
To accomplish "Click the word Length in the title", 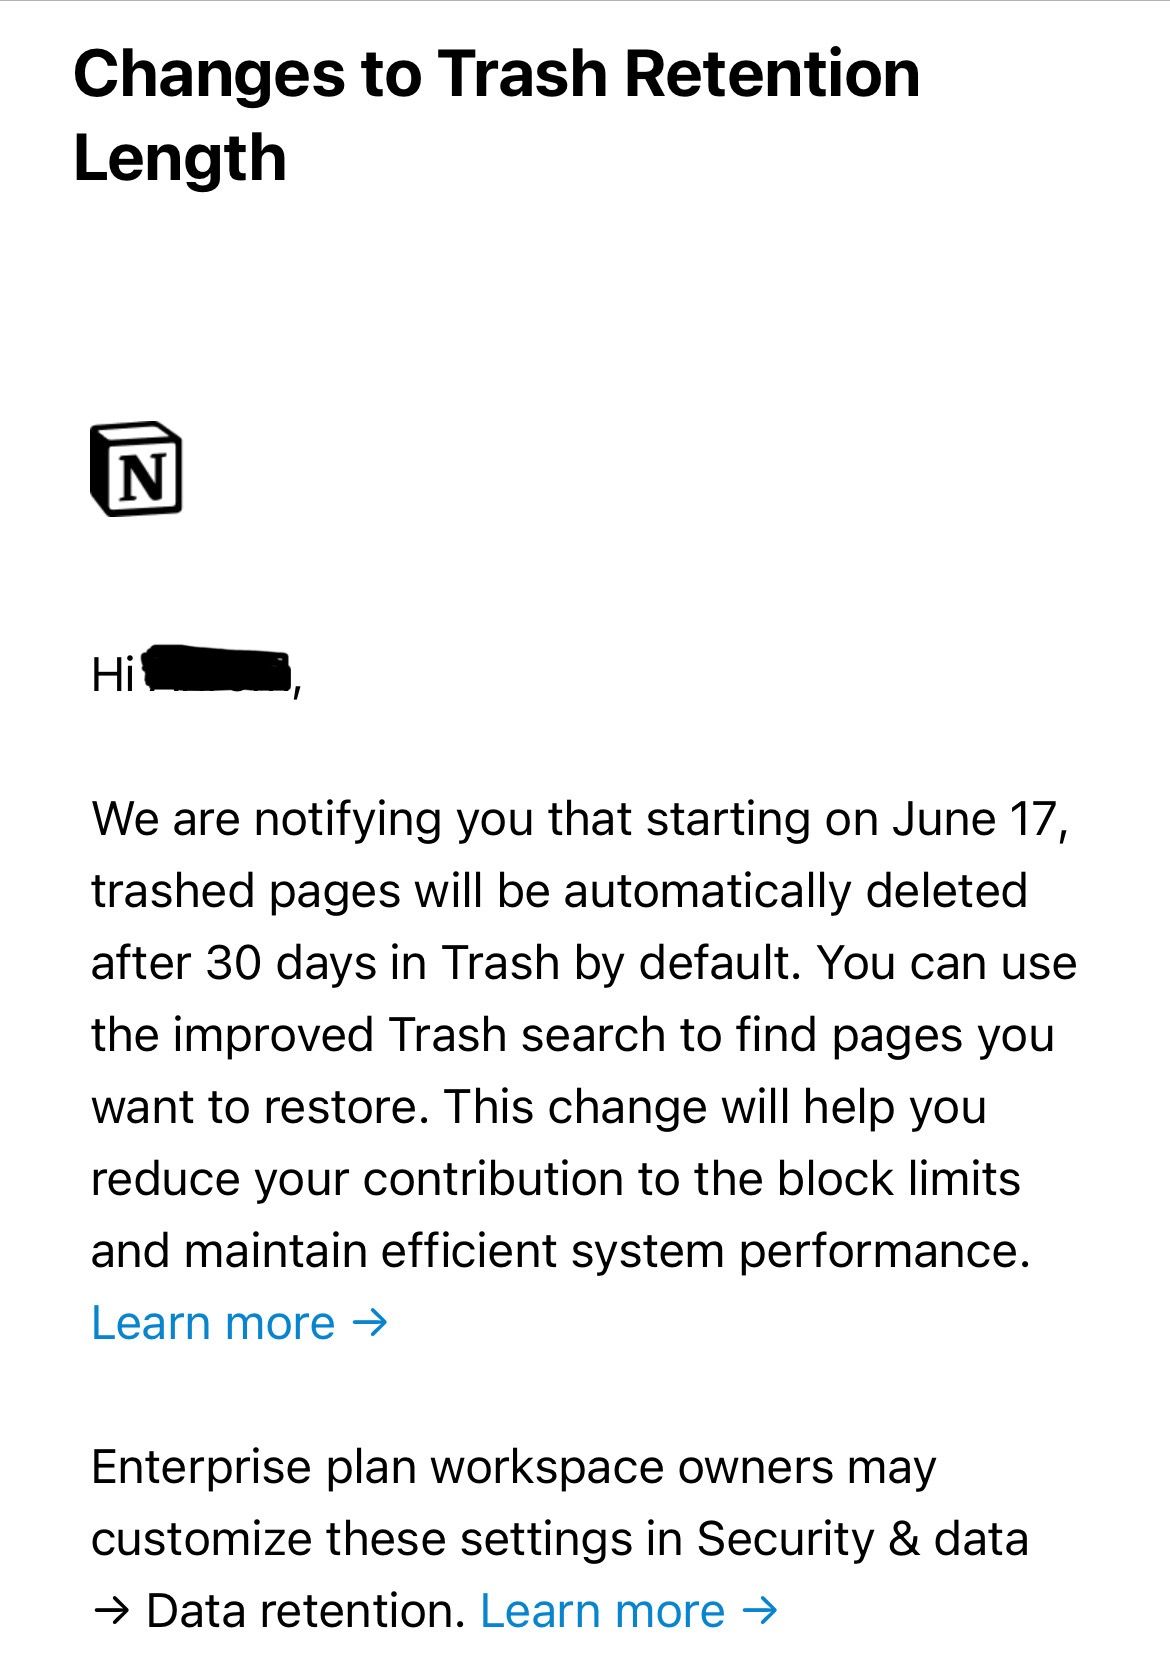I will (x=180, y=160).
